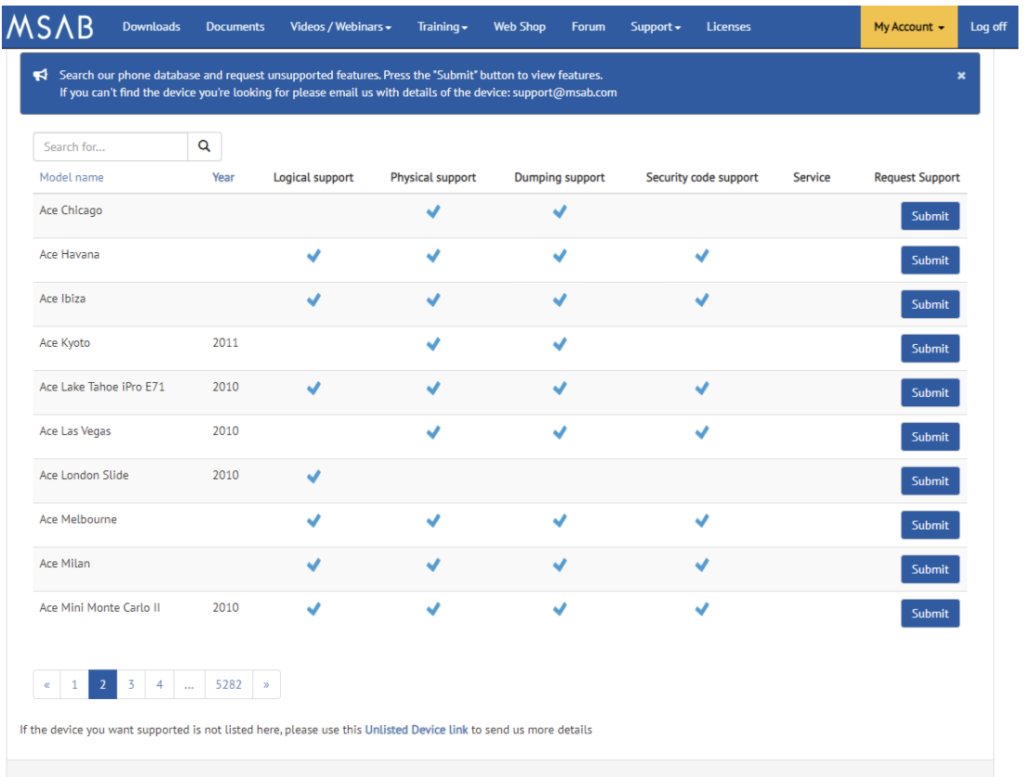Image resolution: width=1024 pixels, height=777 pixels.
Task: Submit request for Ace Mini Monte Carlo II
Action: coord(930,614)
